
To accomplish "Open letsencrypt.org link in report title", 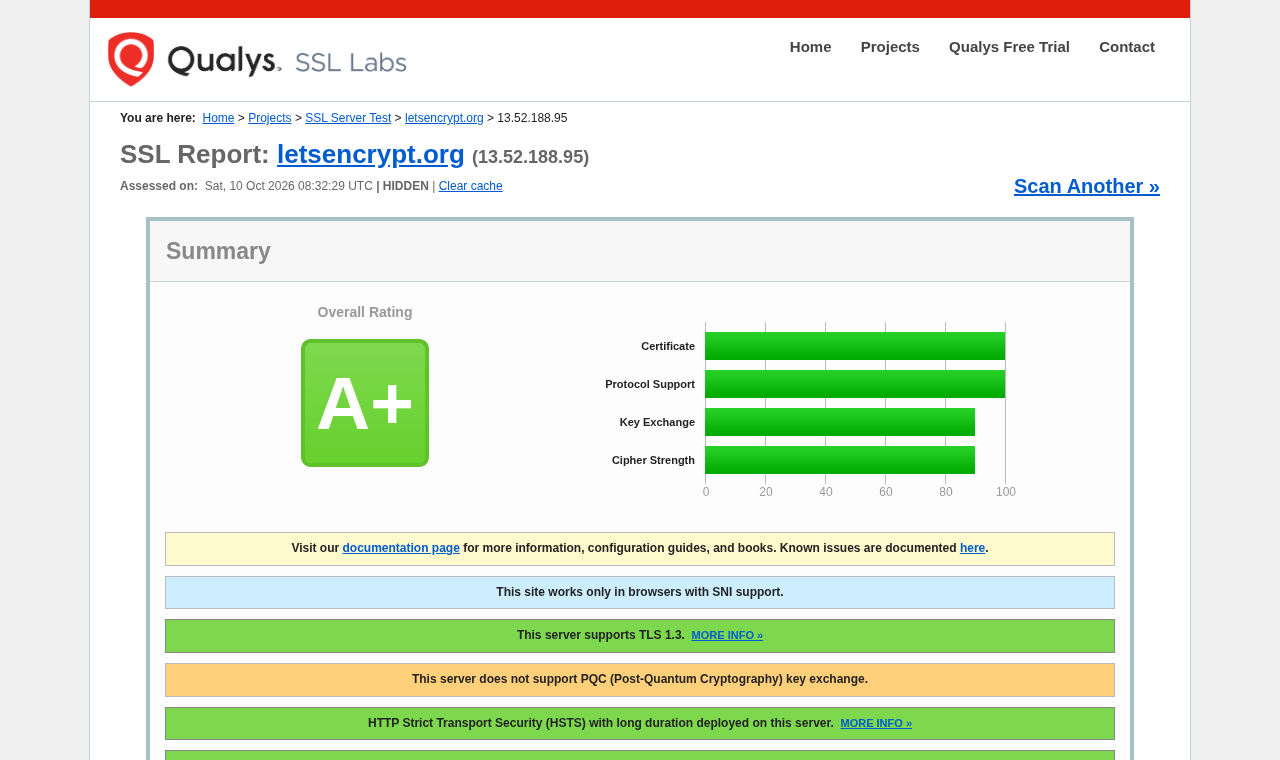I will coord(371,154).
